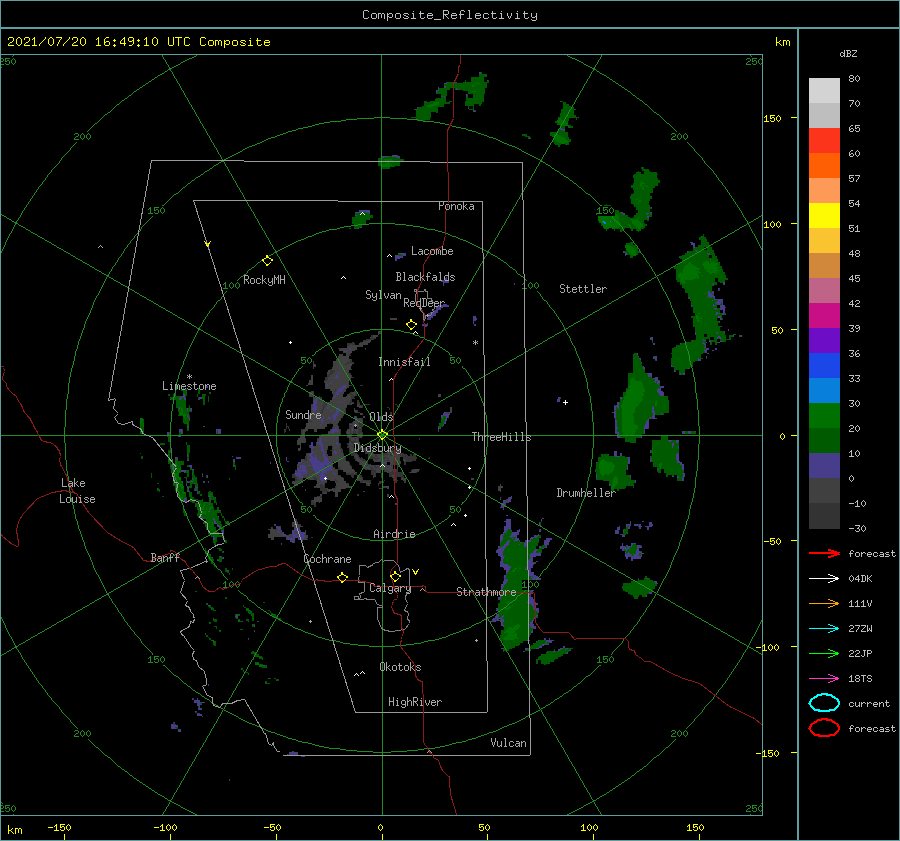This screenshot has height=841, width=900.
Task: Select the red 60-65 dBZ swatch
Action: pos(824,141)
